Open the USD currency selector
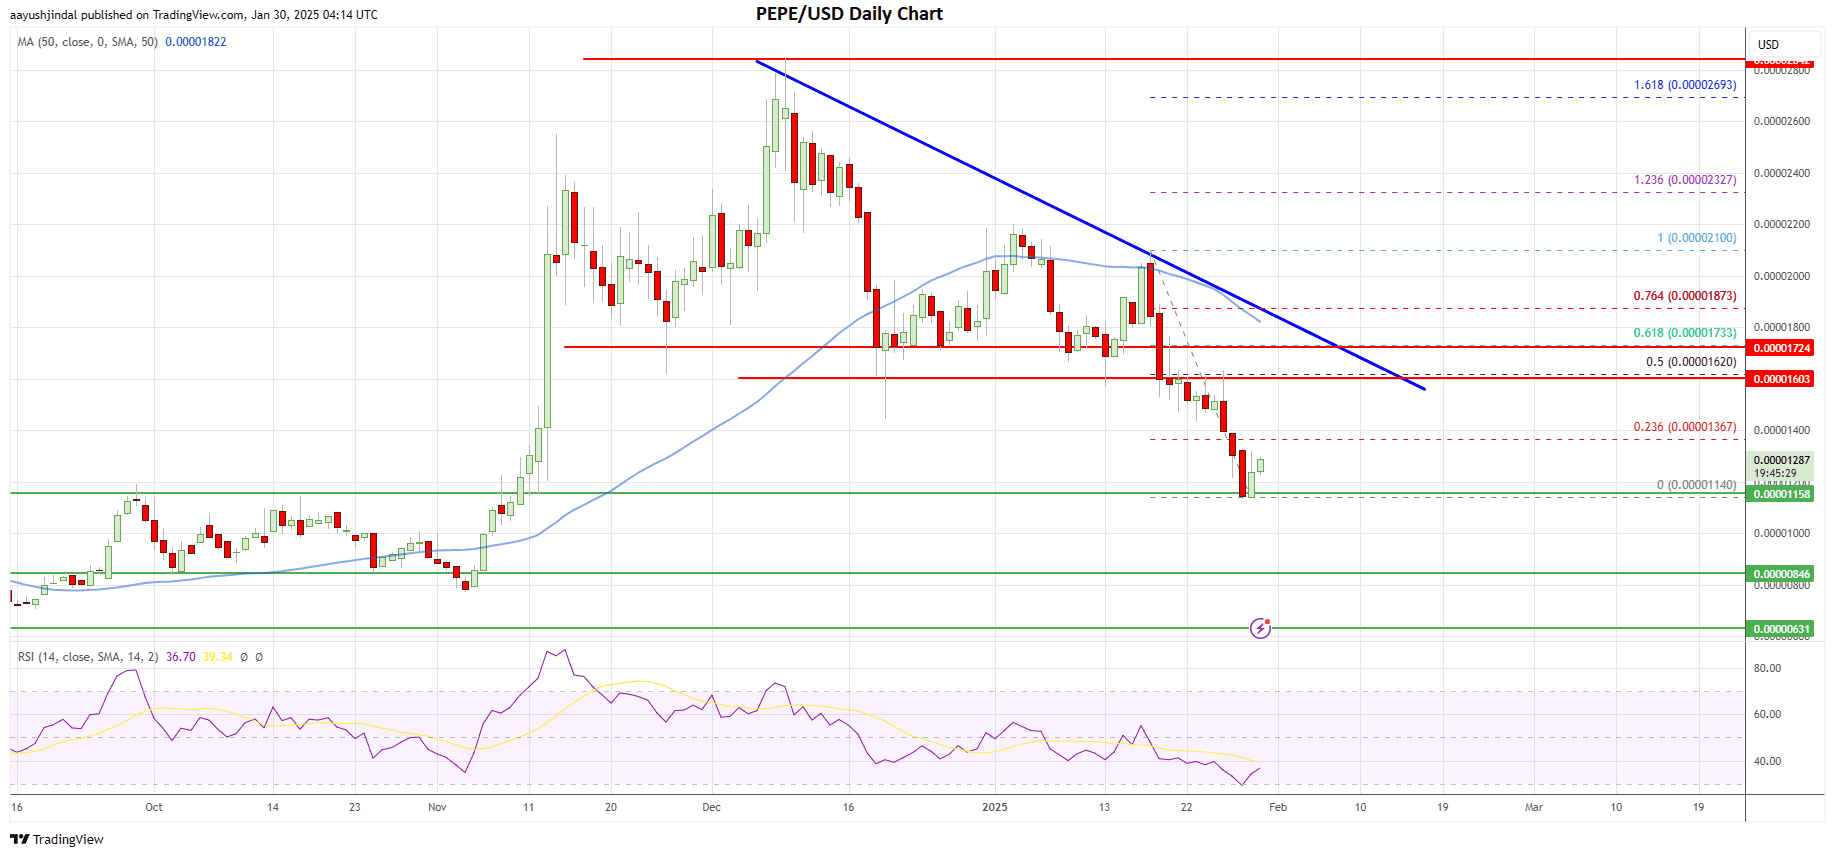This screenshot has height=857, width=1835. pos(1768,45)
